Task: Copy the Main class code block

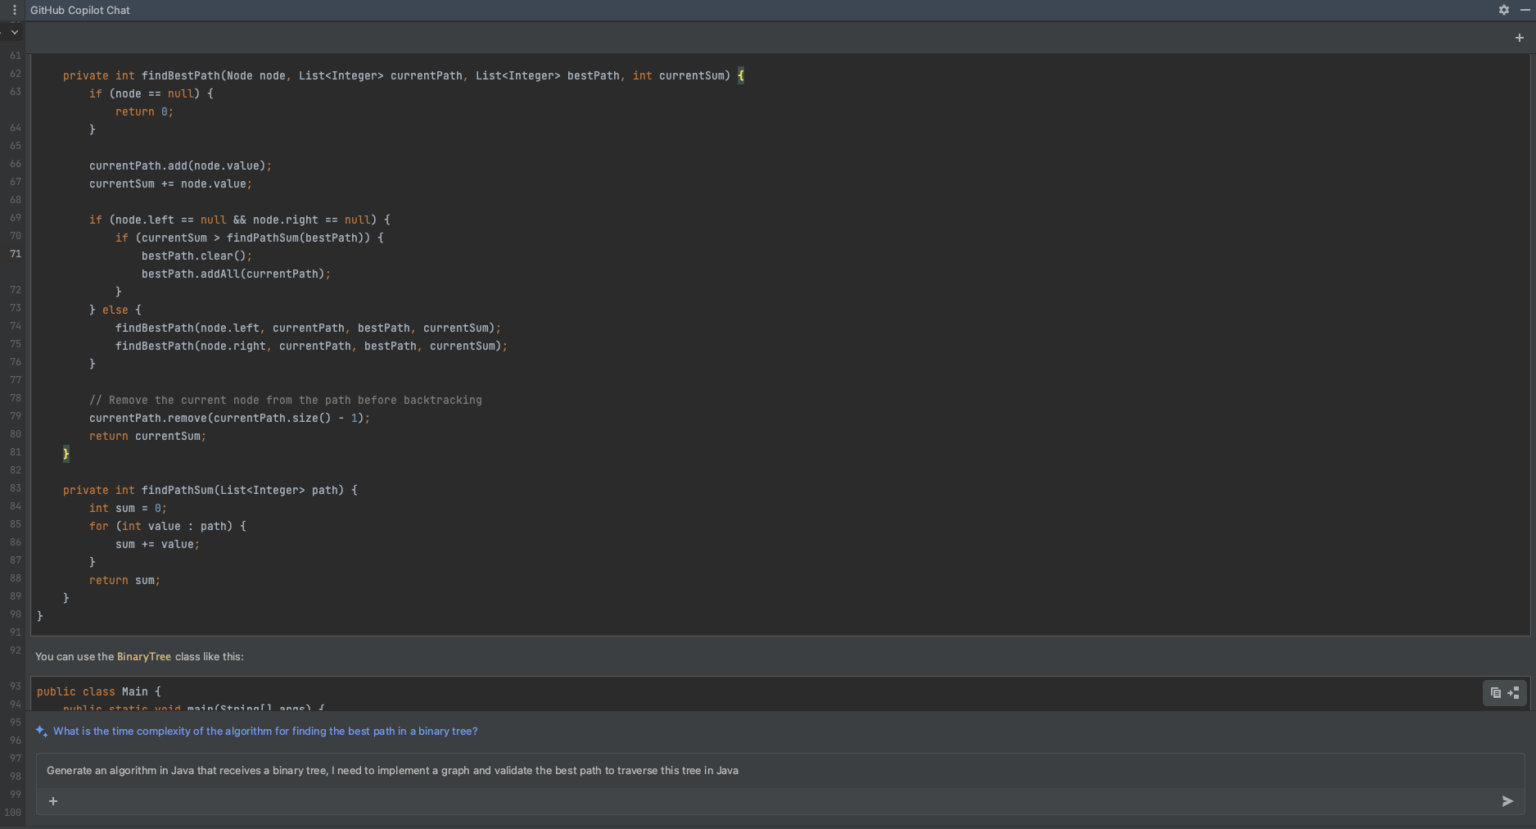Action: click(x=1495, y=692)
